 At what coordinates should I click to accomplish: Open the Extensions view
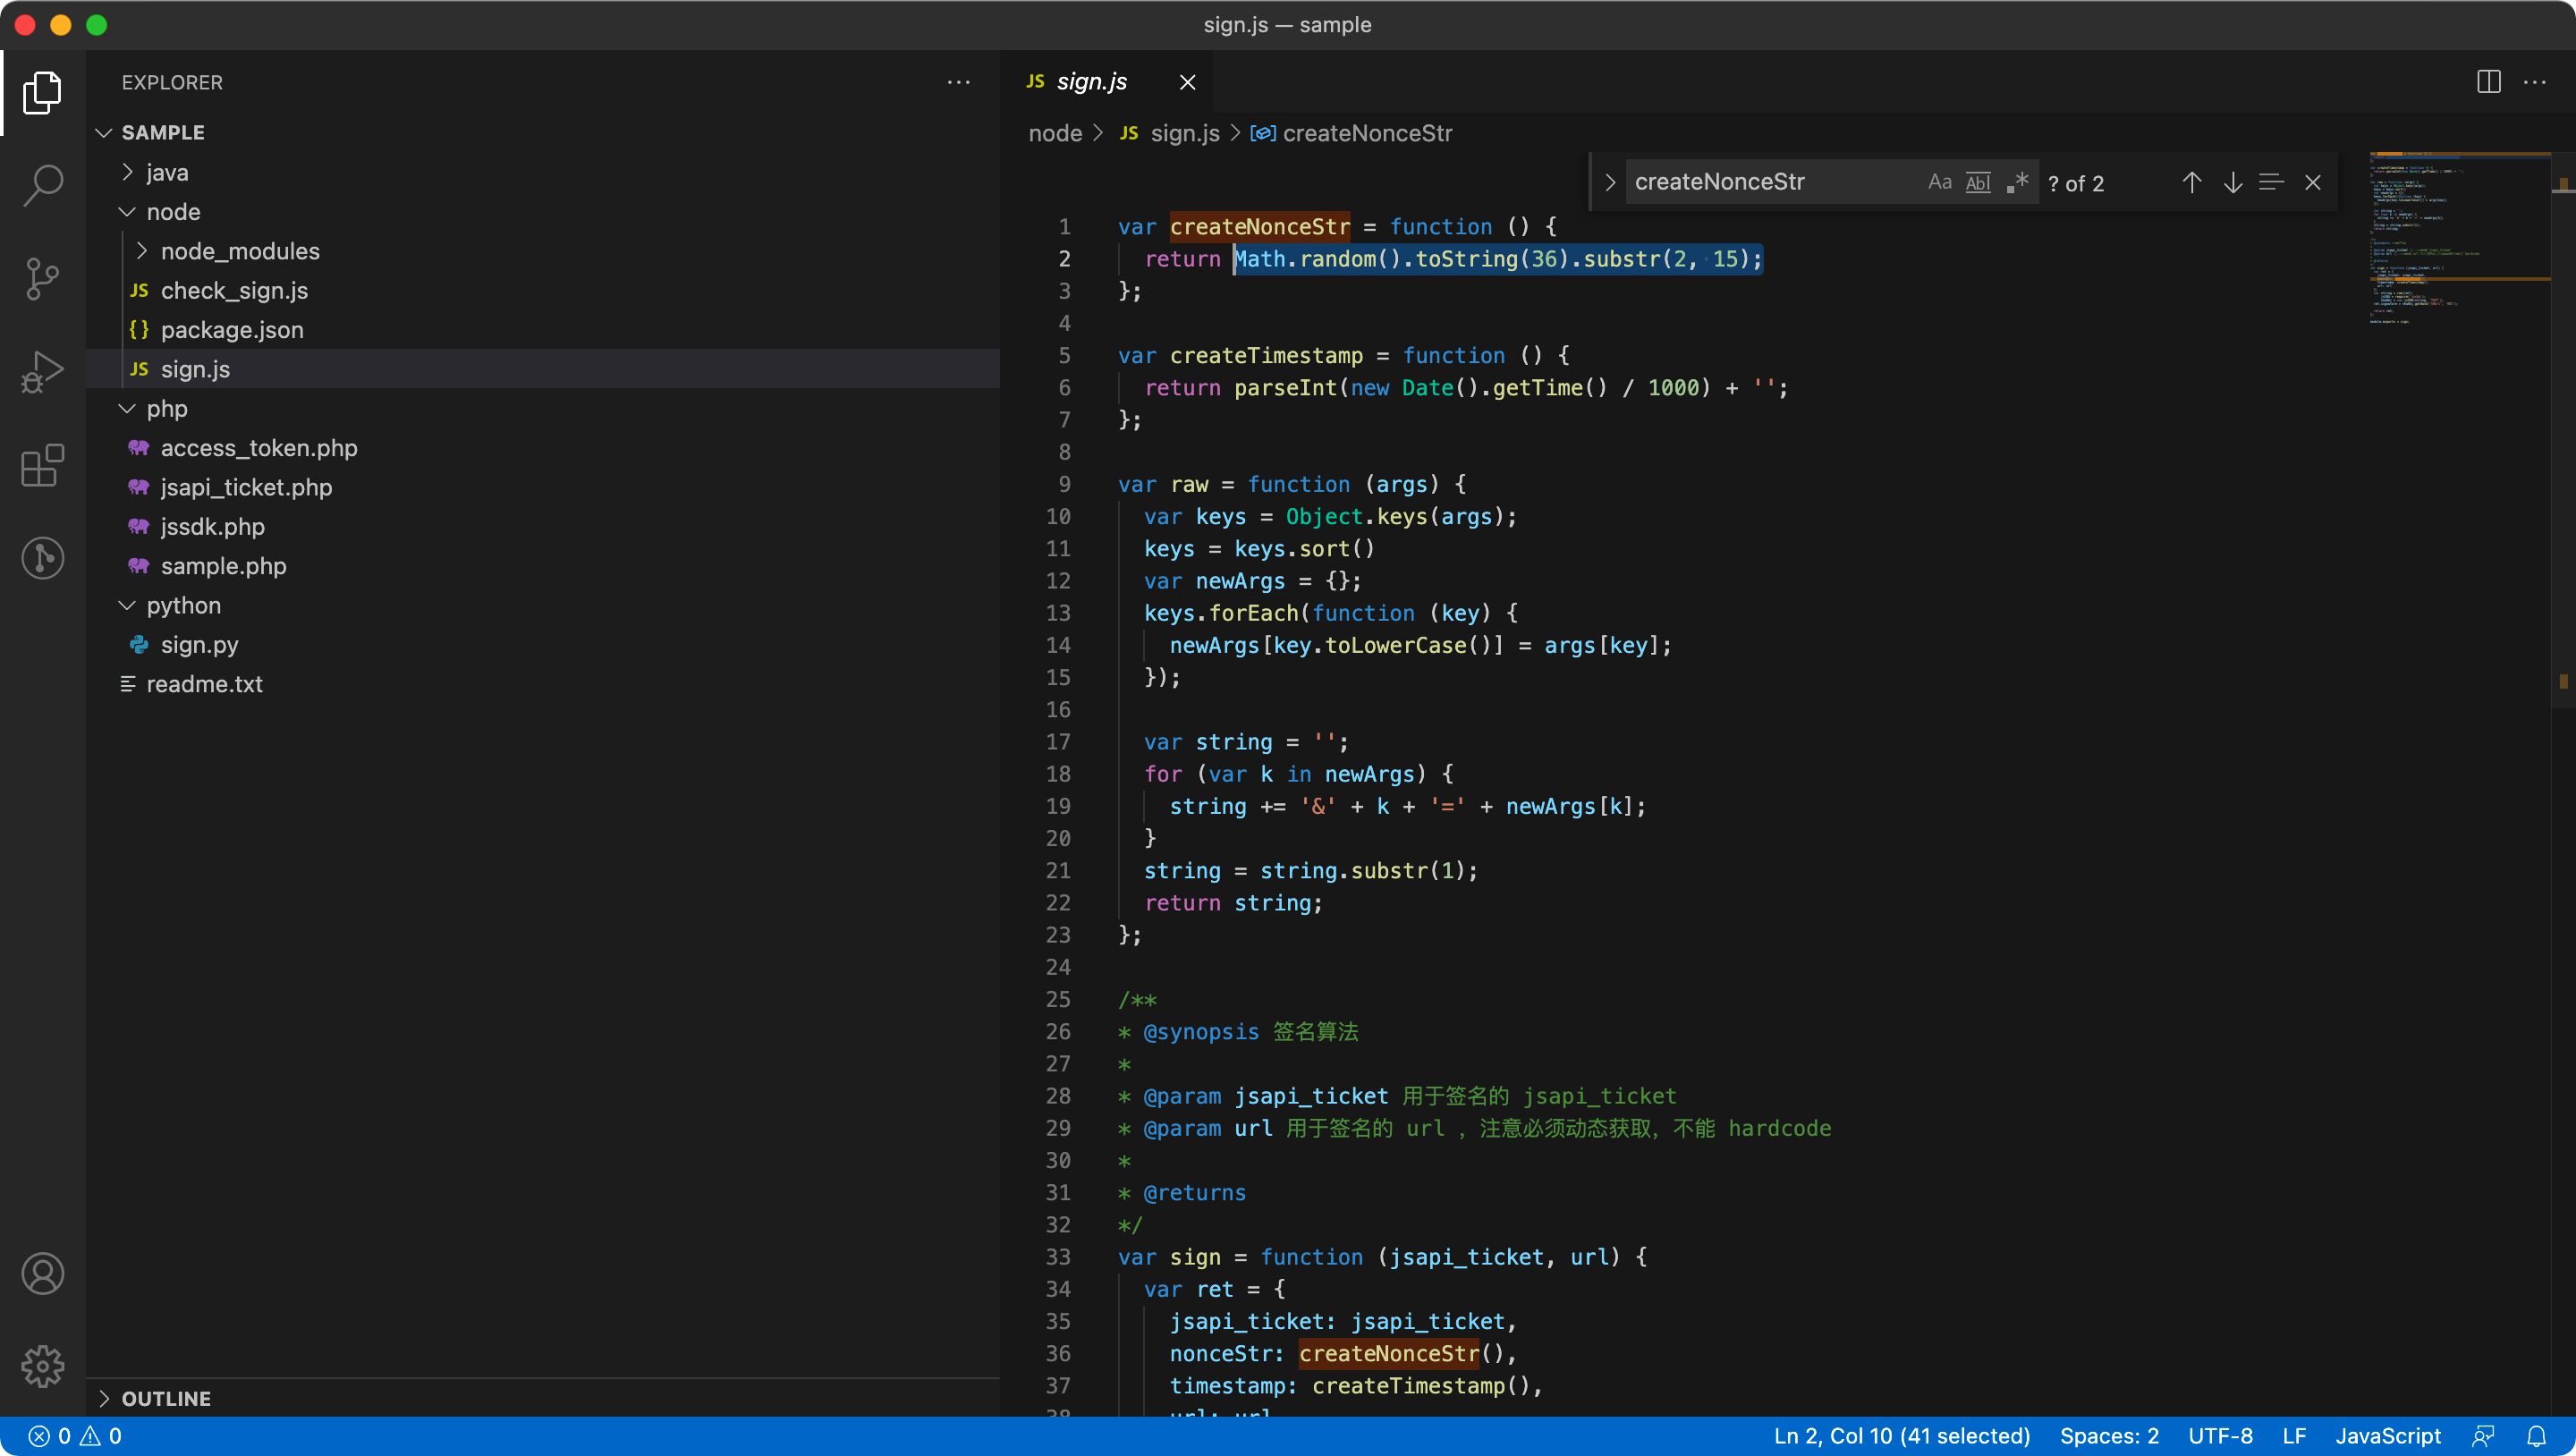click(42, 466)
